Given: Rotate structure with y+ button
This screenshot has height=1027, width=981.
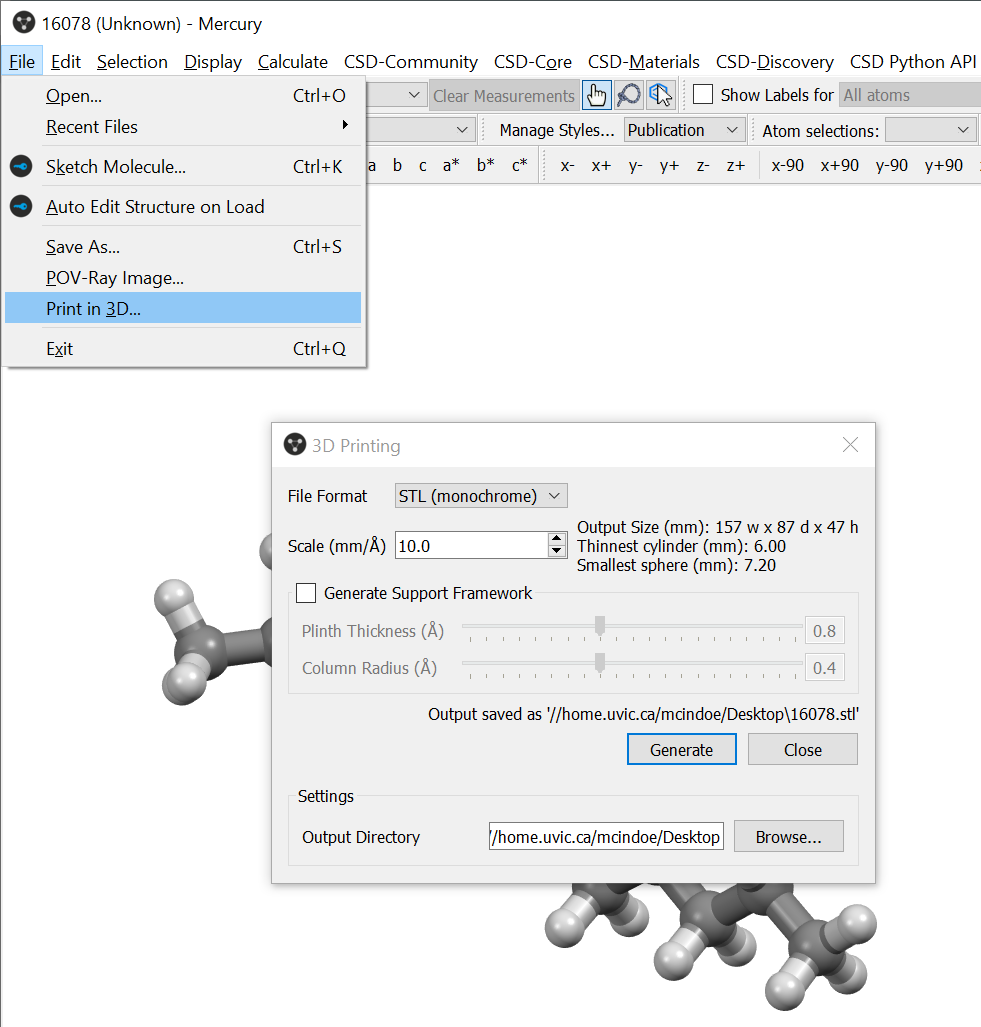Looking at the screenshot, I should point(669,165).
